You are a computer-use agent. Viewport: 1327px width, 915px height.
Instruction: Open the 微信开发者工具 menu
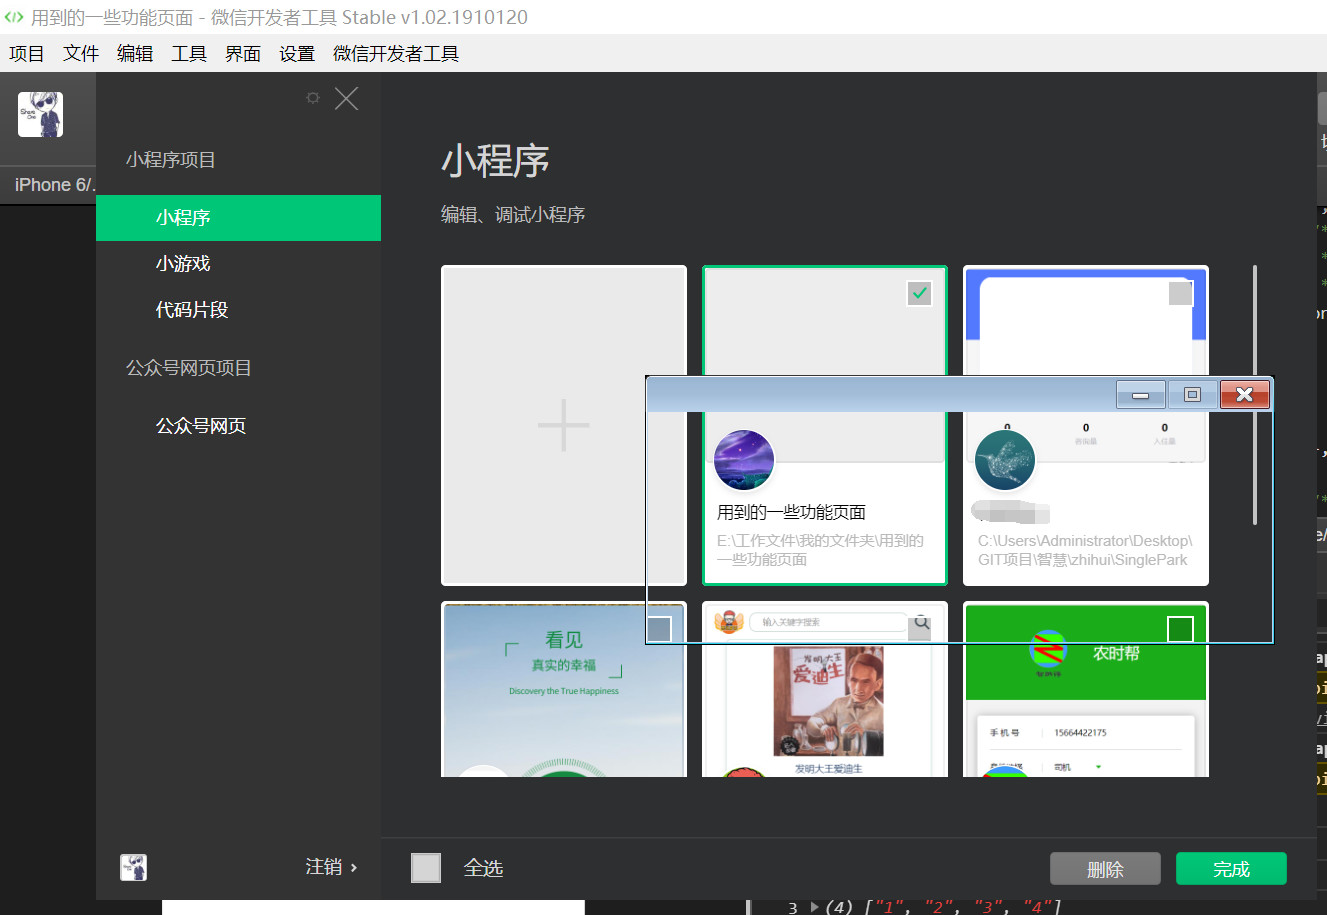click(x=396, y=54)
